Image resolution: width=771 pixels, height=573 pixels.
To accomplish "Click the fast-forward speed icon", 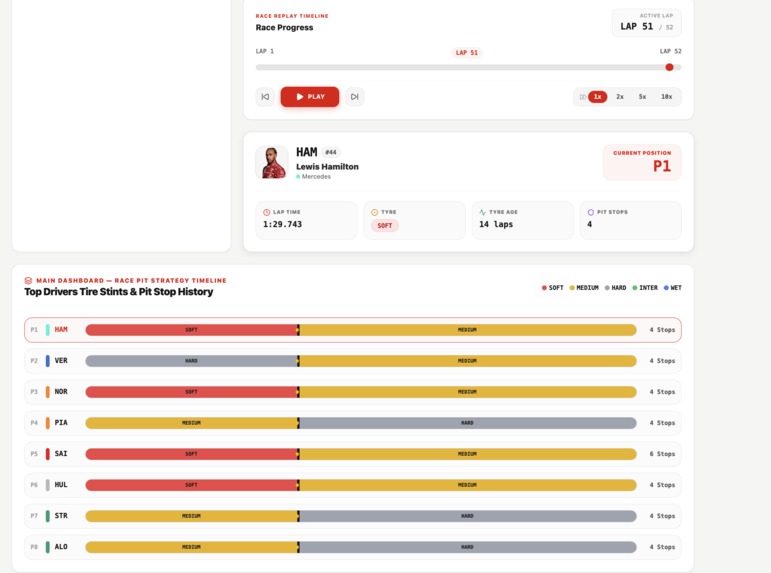I will pos(582,97).
